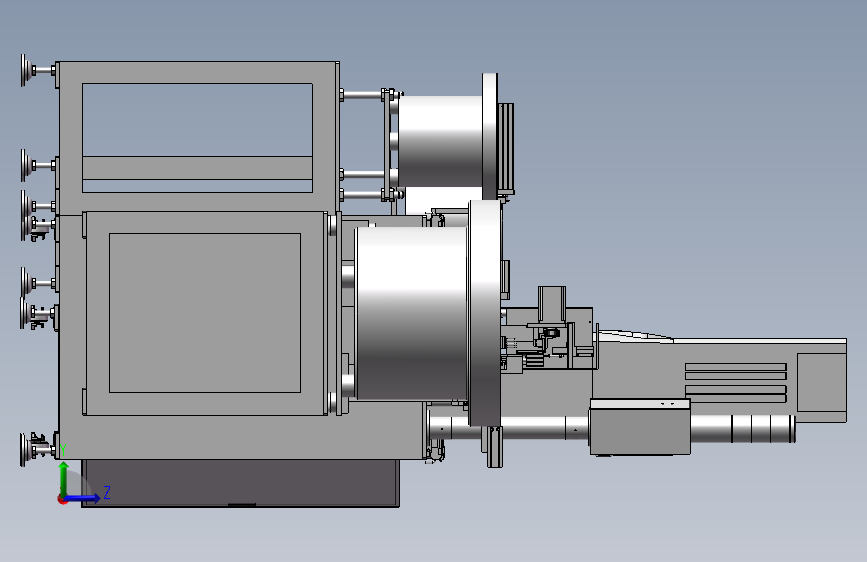
Task: Click the green Y axis arrow of the triad
Action: pos(64,478)
